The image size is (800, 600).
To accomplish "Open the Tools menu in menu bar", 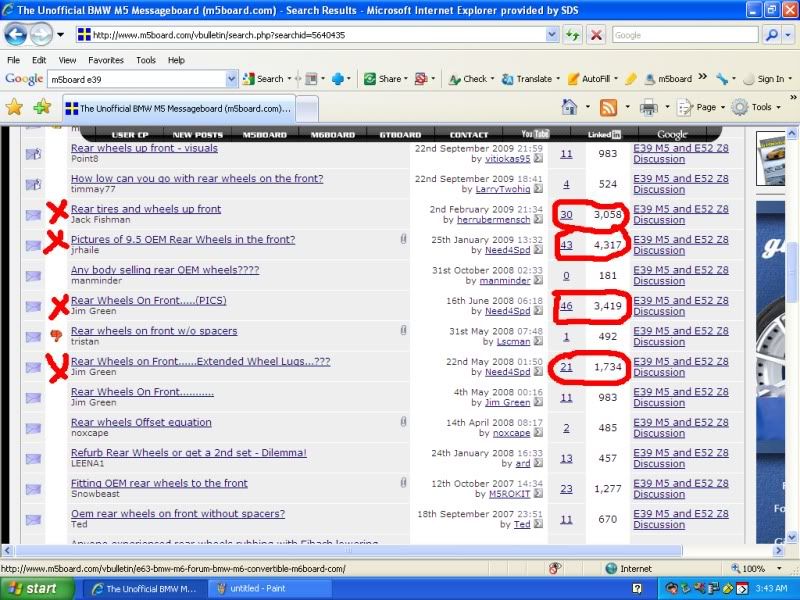I will [145, 60].
